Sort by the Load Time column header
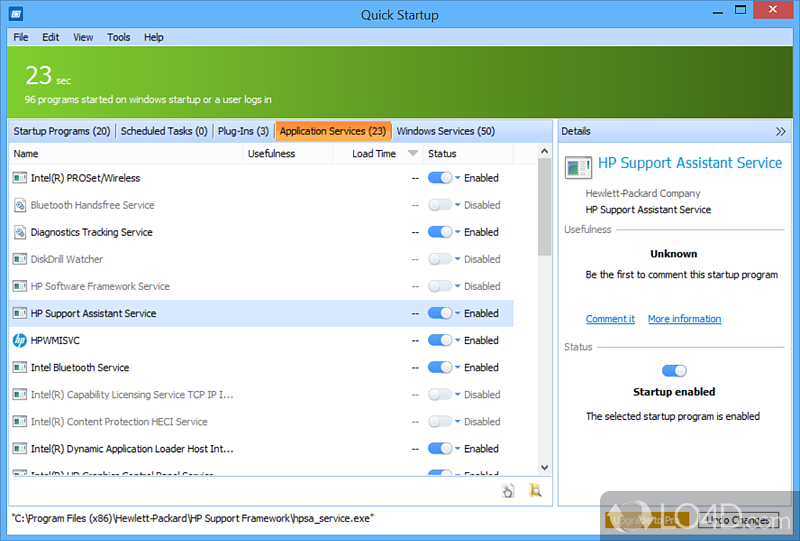Image resolution: width=800 pixels, height=541 pixels. click(378, 154)
